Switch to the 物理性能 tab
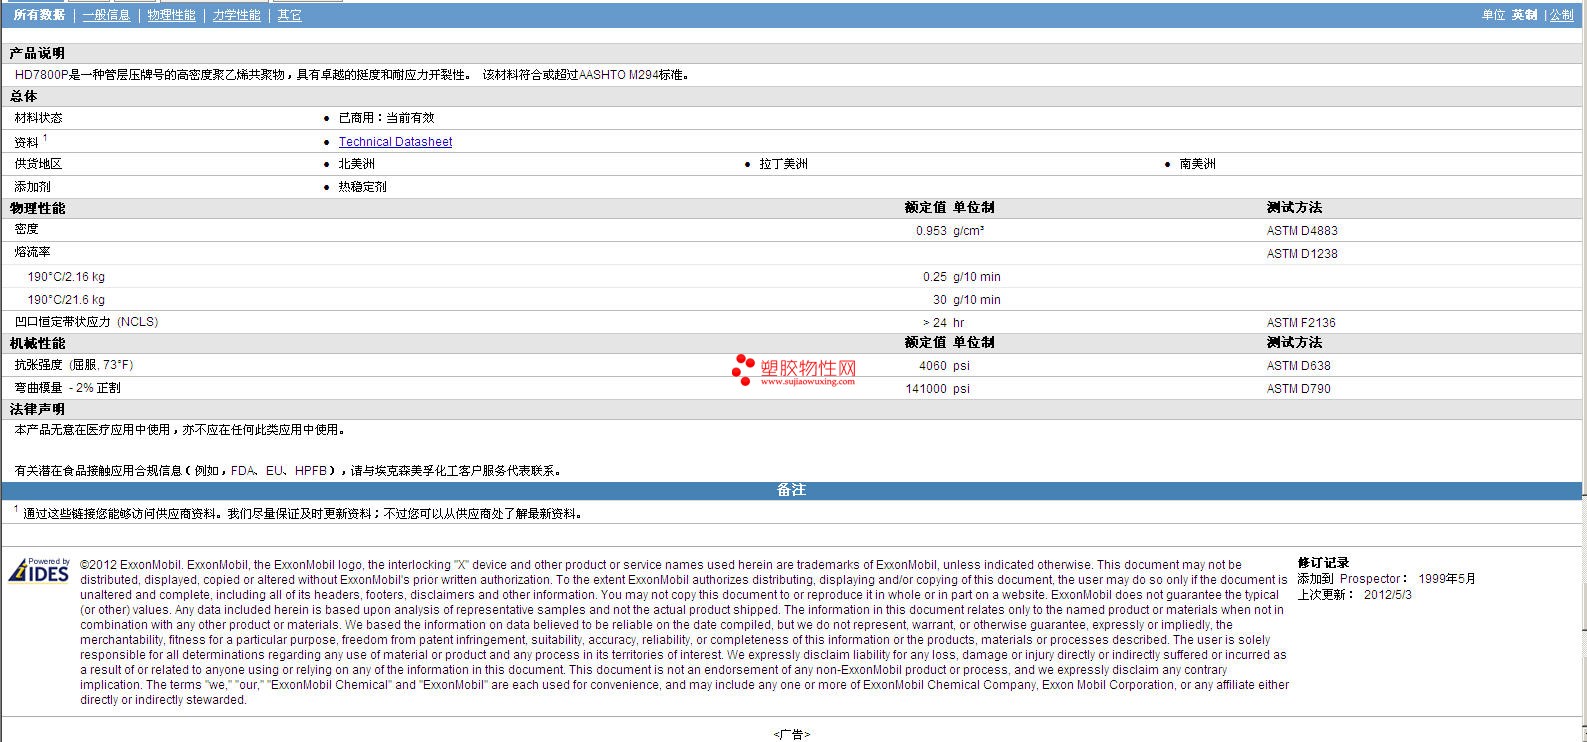1587x742 pixels. pyautogui.click(x=171, y=15)
